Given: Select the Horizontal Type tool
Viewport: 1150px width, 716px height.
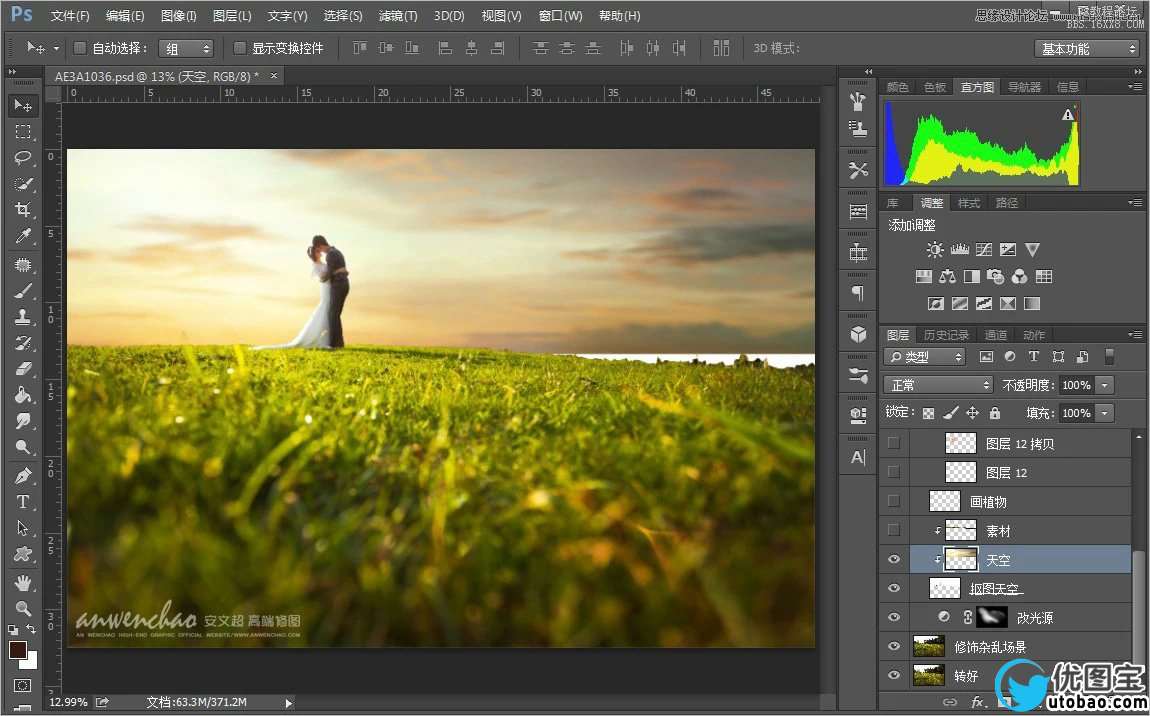Looking at the screenshot, I should pos(23,502).
